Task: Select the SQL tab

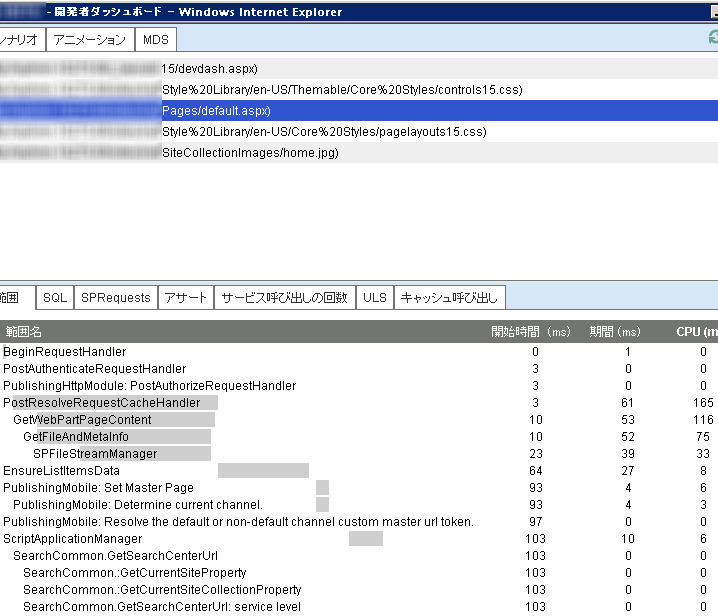Action: point(55,298)
